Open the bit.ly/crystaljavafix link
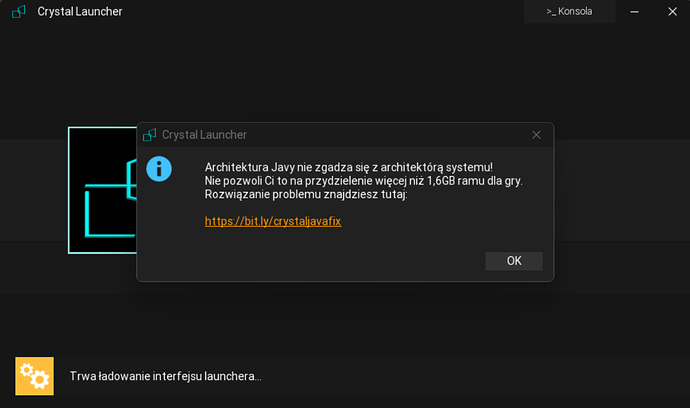Image resolution: width=690 pixels, height=408 pixels. coord(273,221)
